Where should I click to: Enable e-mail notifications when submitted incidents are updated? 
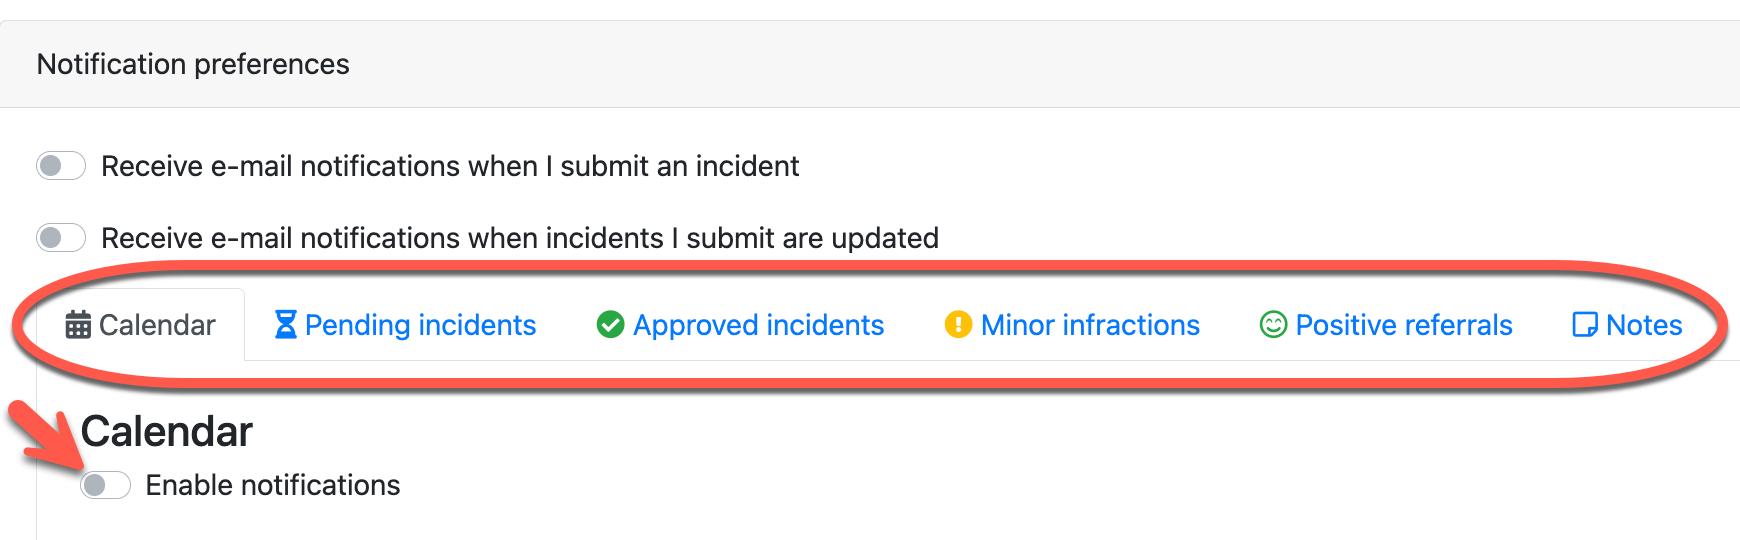pyautogui.click(x=61, y=238)
